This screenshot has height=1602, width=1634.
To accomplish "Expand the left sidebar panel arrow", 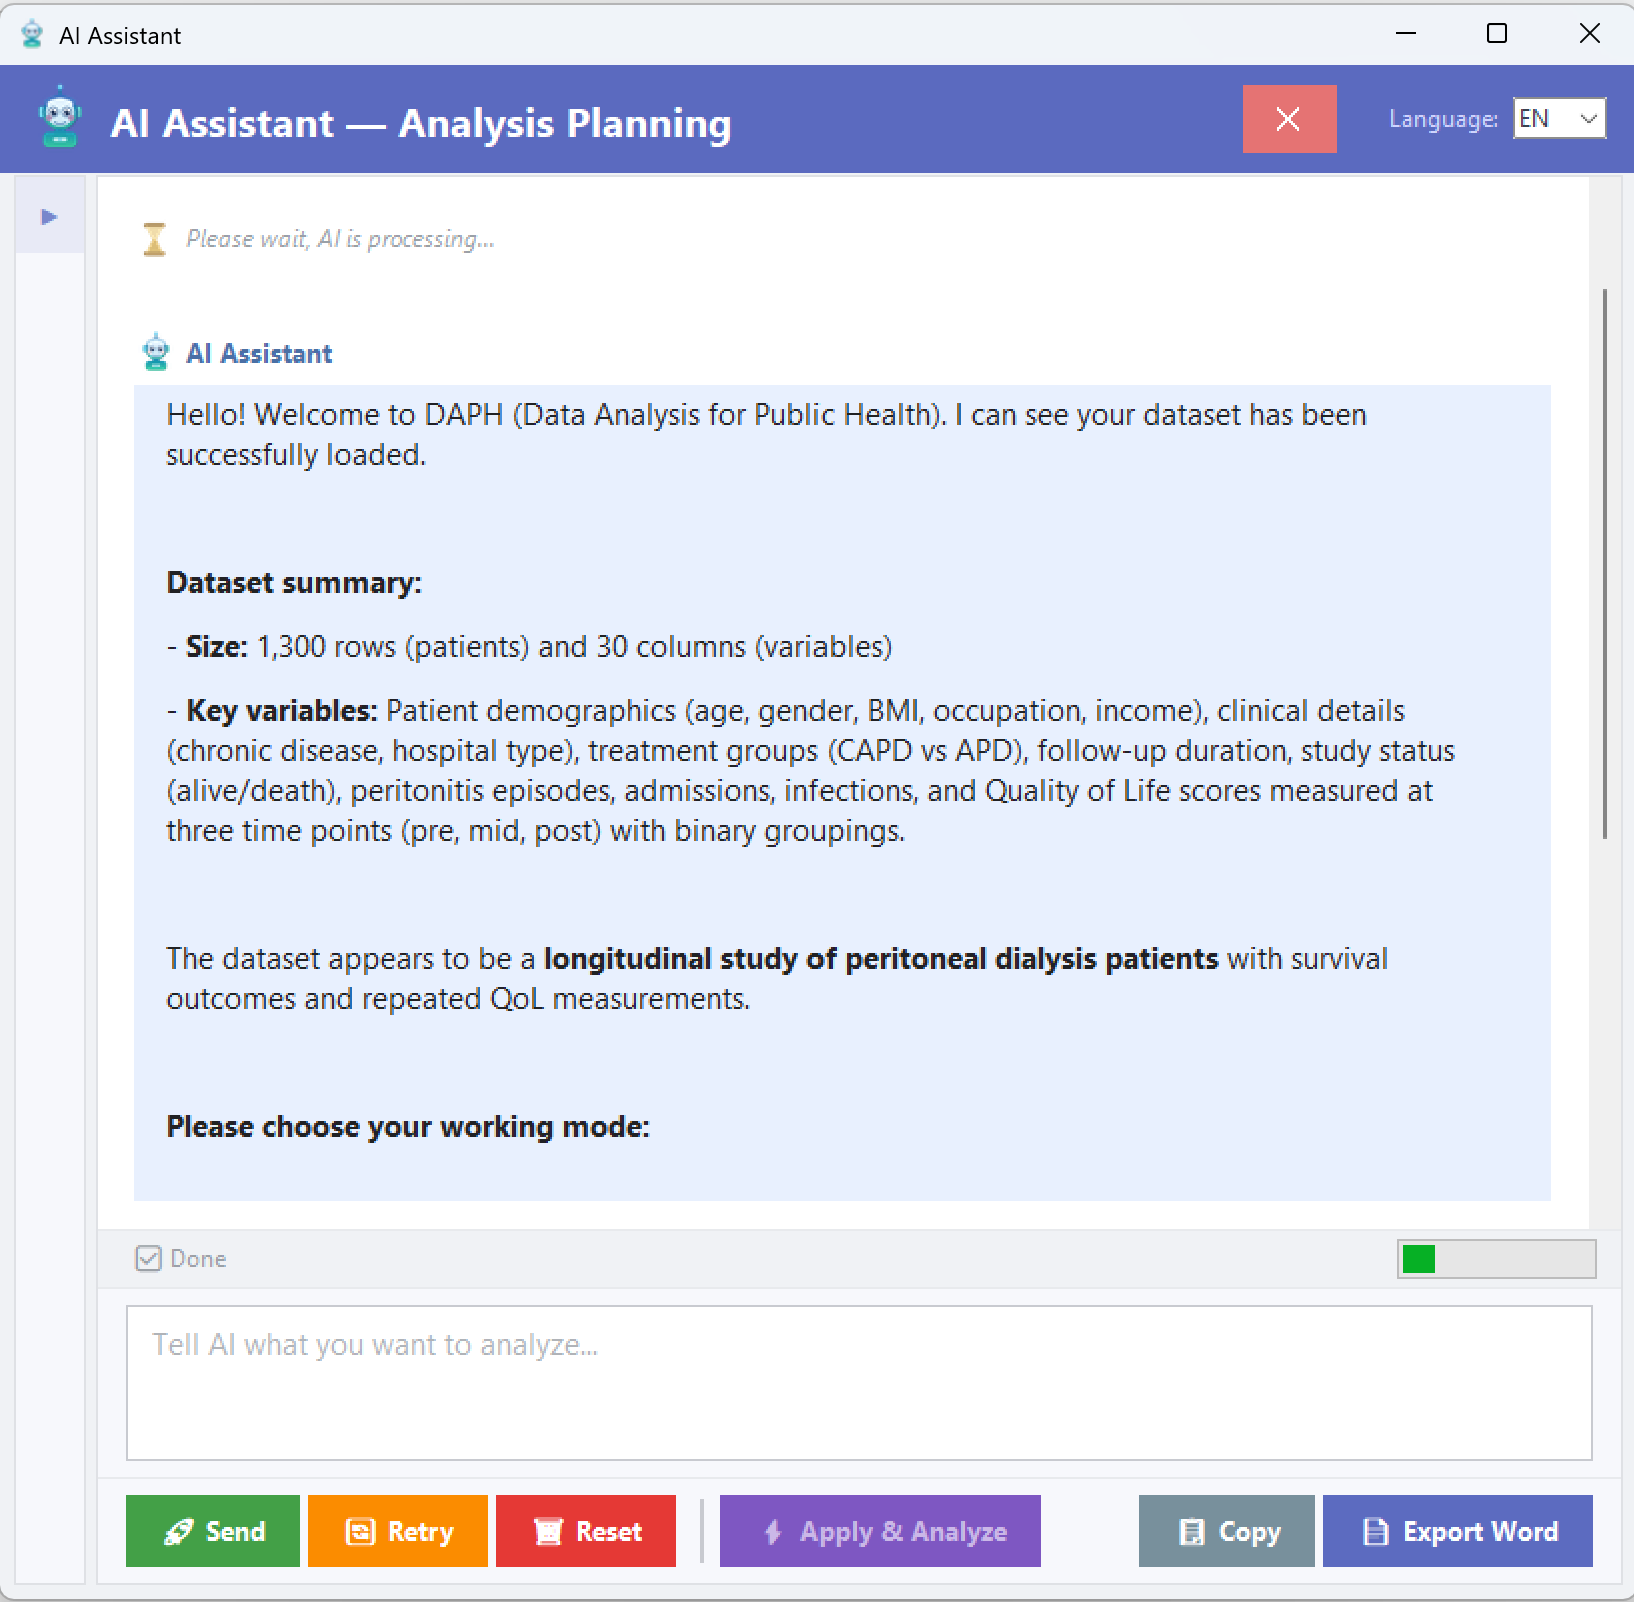I will click(49, 216).
